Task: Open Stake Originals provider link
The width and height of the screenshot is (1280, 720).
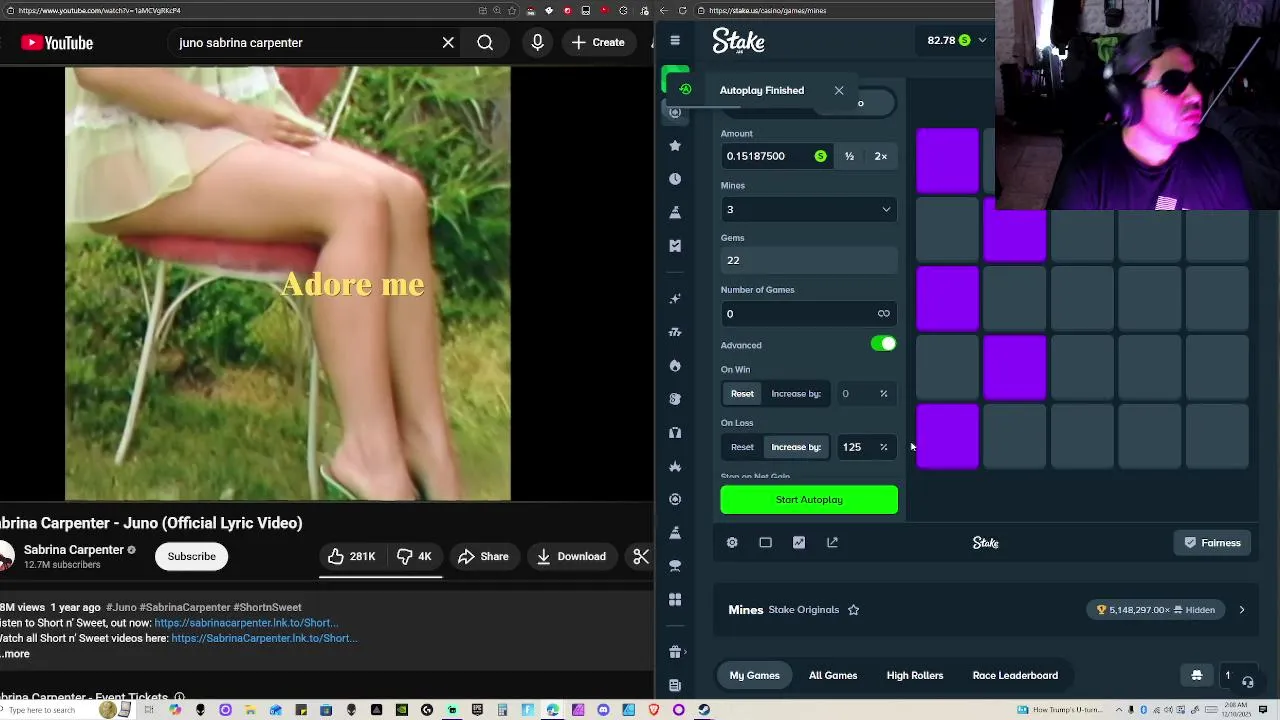Action: [803, 610]
